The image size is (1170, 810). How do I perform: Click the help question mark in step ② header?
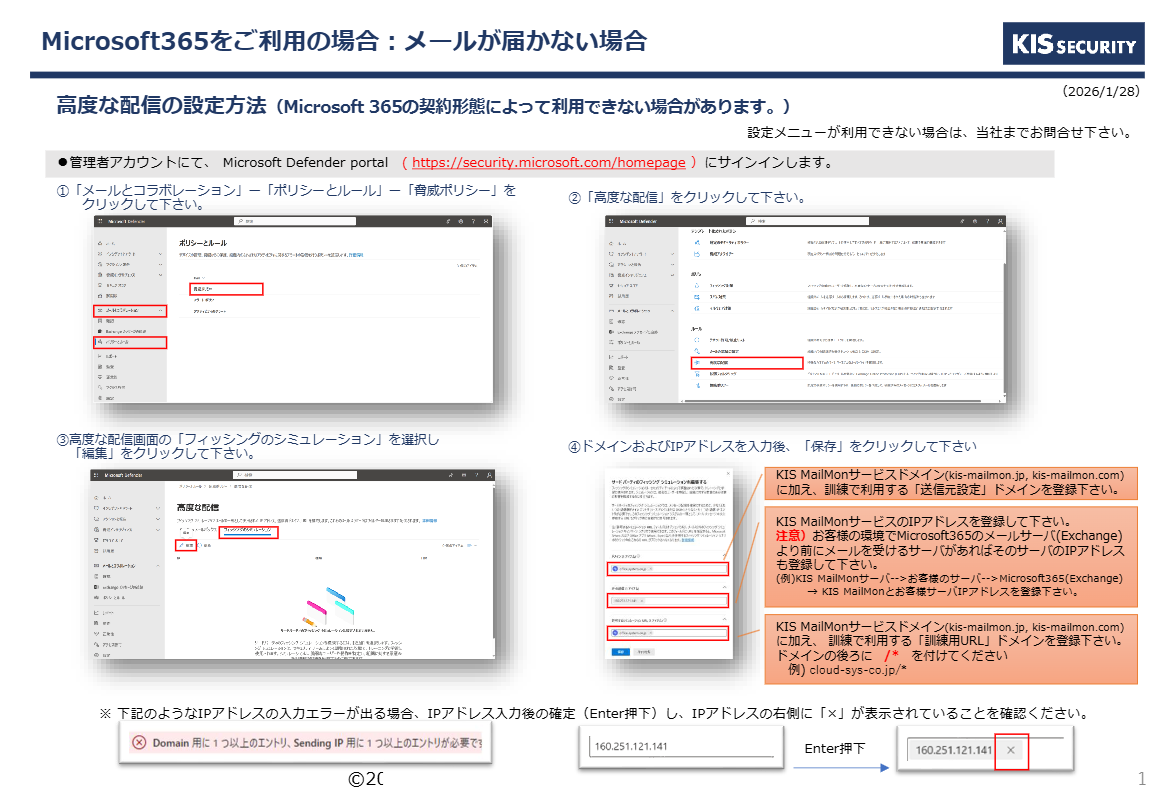[x=986, y=222]
